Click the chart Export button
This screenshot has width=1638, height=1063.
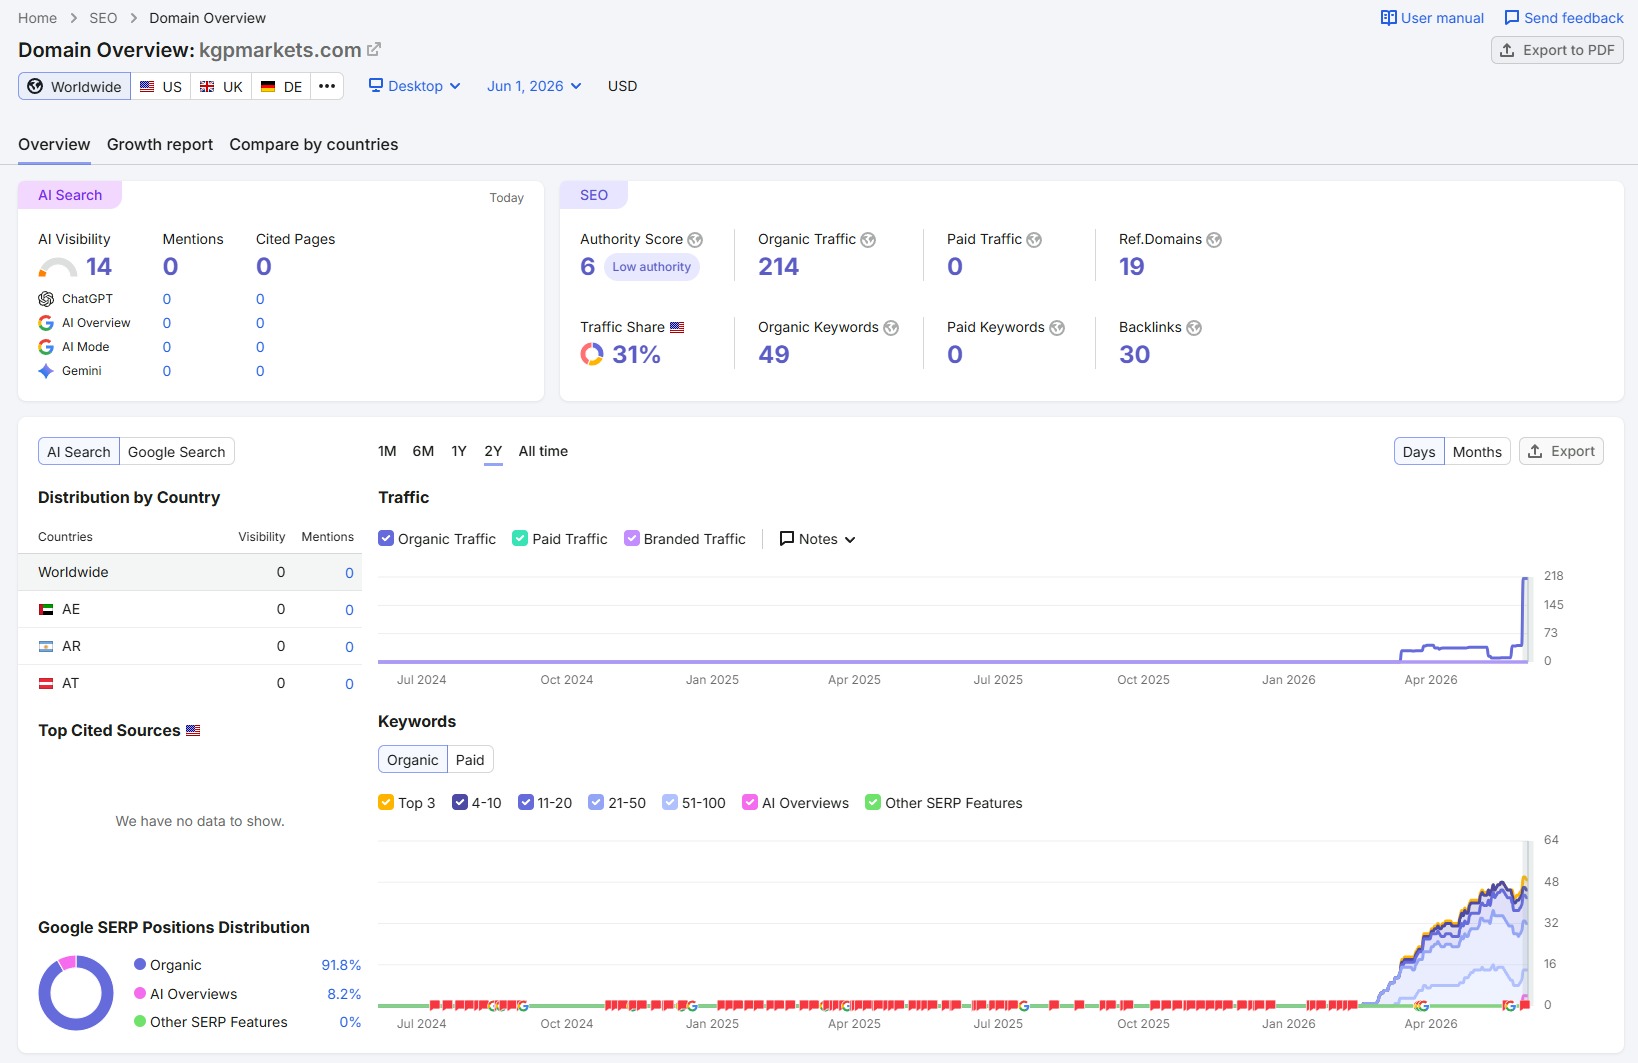pyautogui.click(x=1561, y=451)
